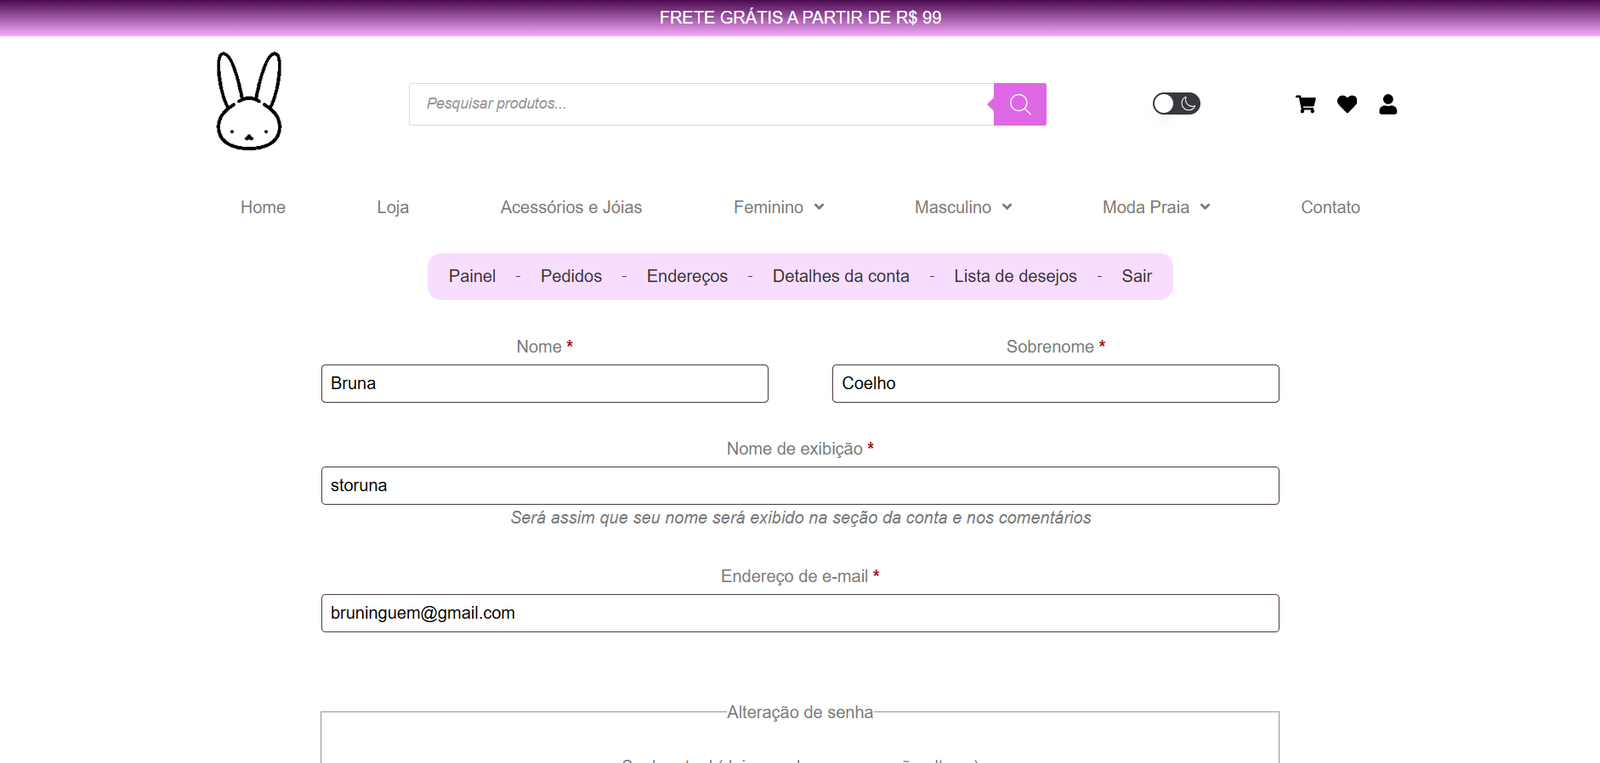Expand the Feminino dropdown menu
The height and width of the screenshot is (763, 1600).
pyautogui.click(x=779, y=207)
